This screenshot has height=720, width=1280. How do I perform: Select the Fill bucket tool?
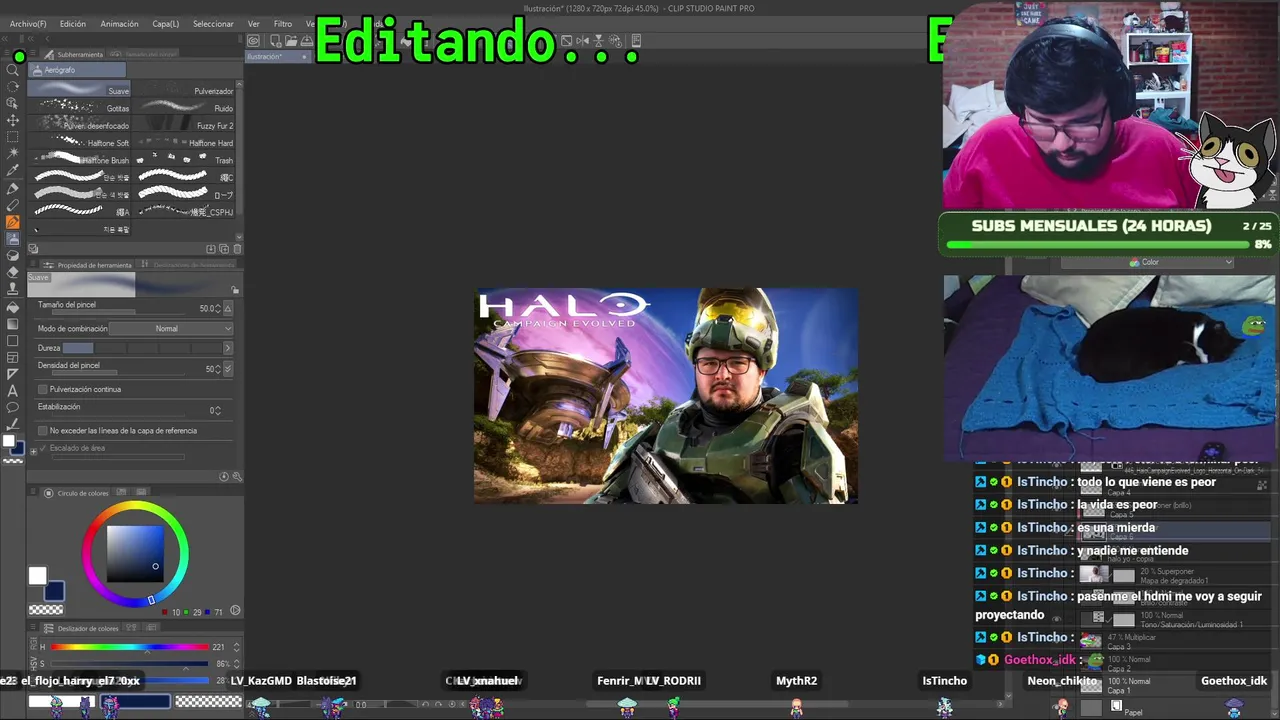(13, 306)
